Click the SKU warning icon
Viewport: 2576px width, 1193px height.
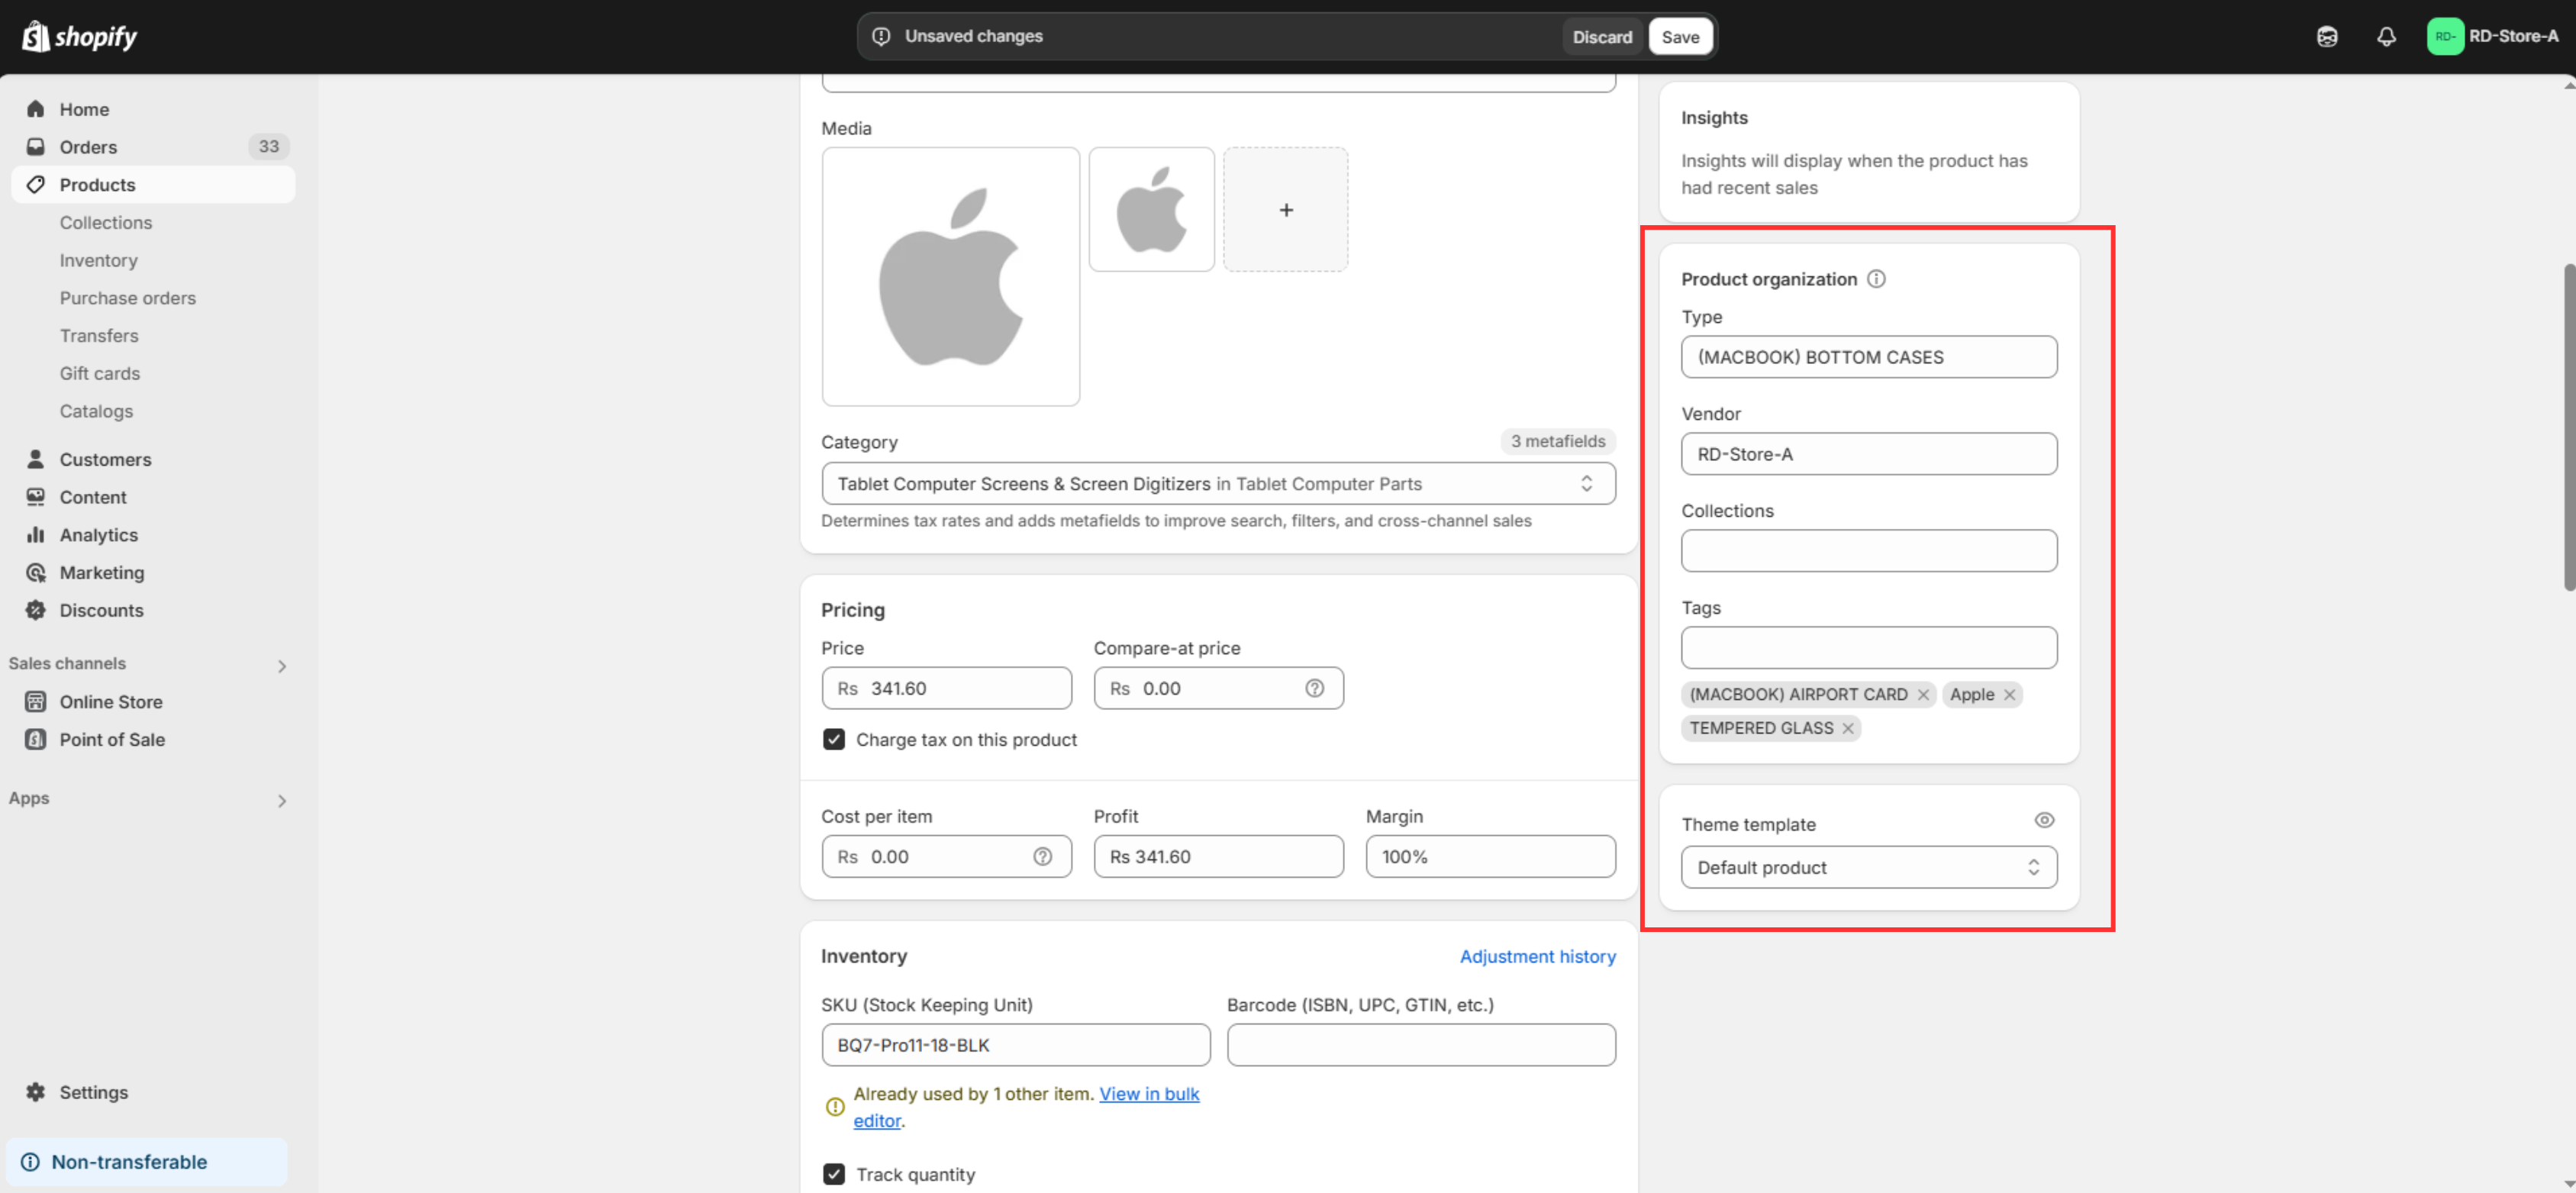835,1107
